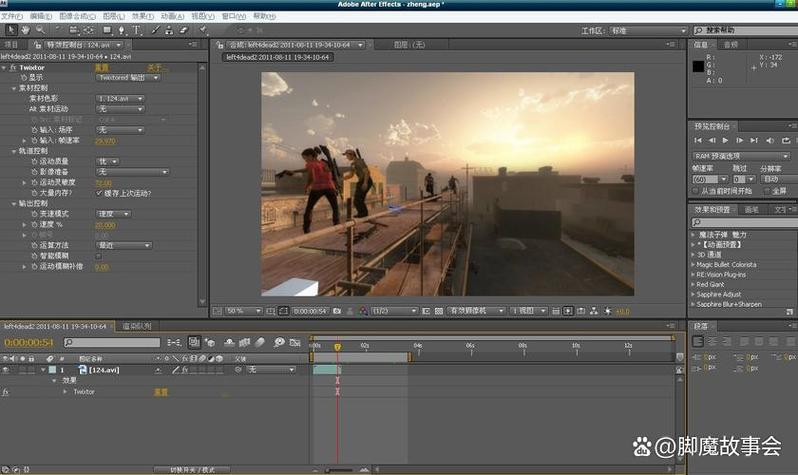Click the fast previews icon in viewer
The image size is (798, 475).
point(568,311)
